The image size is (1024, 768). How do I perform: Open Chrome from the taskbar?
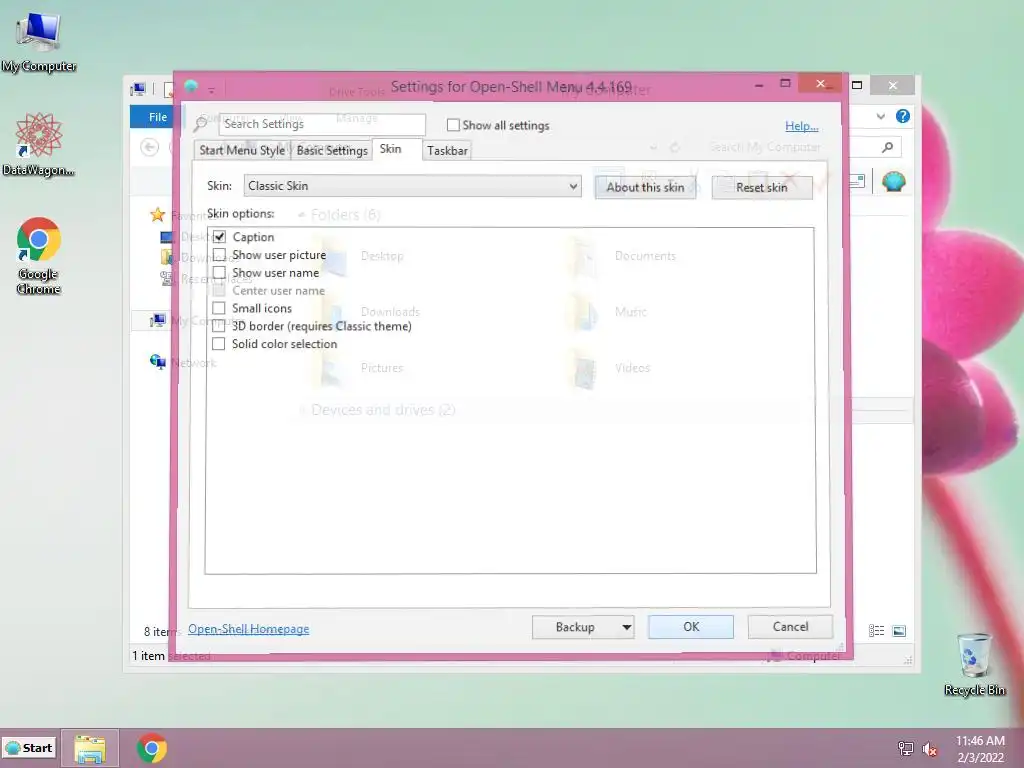(x=152, y=748)
